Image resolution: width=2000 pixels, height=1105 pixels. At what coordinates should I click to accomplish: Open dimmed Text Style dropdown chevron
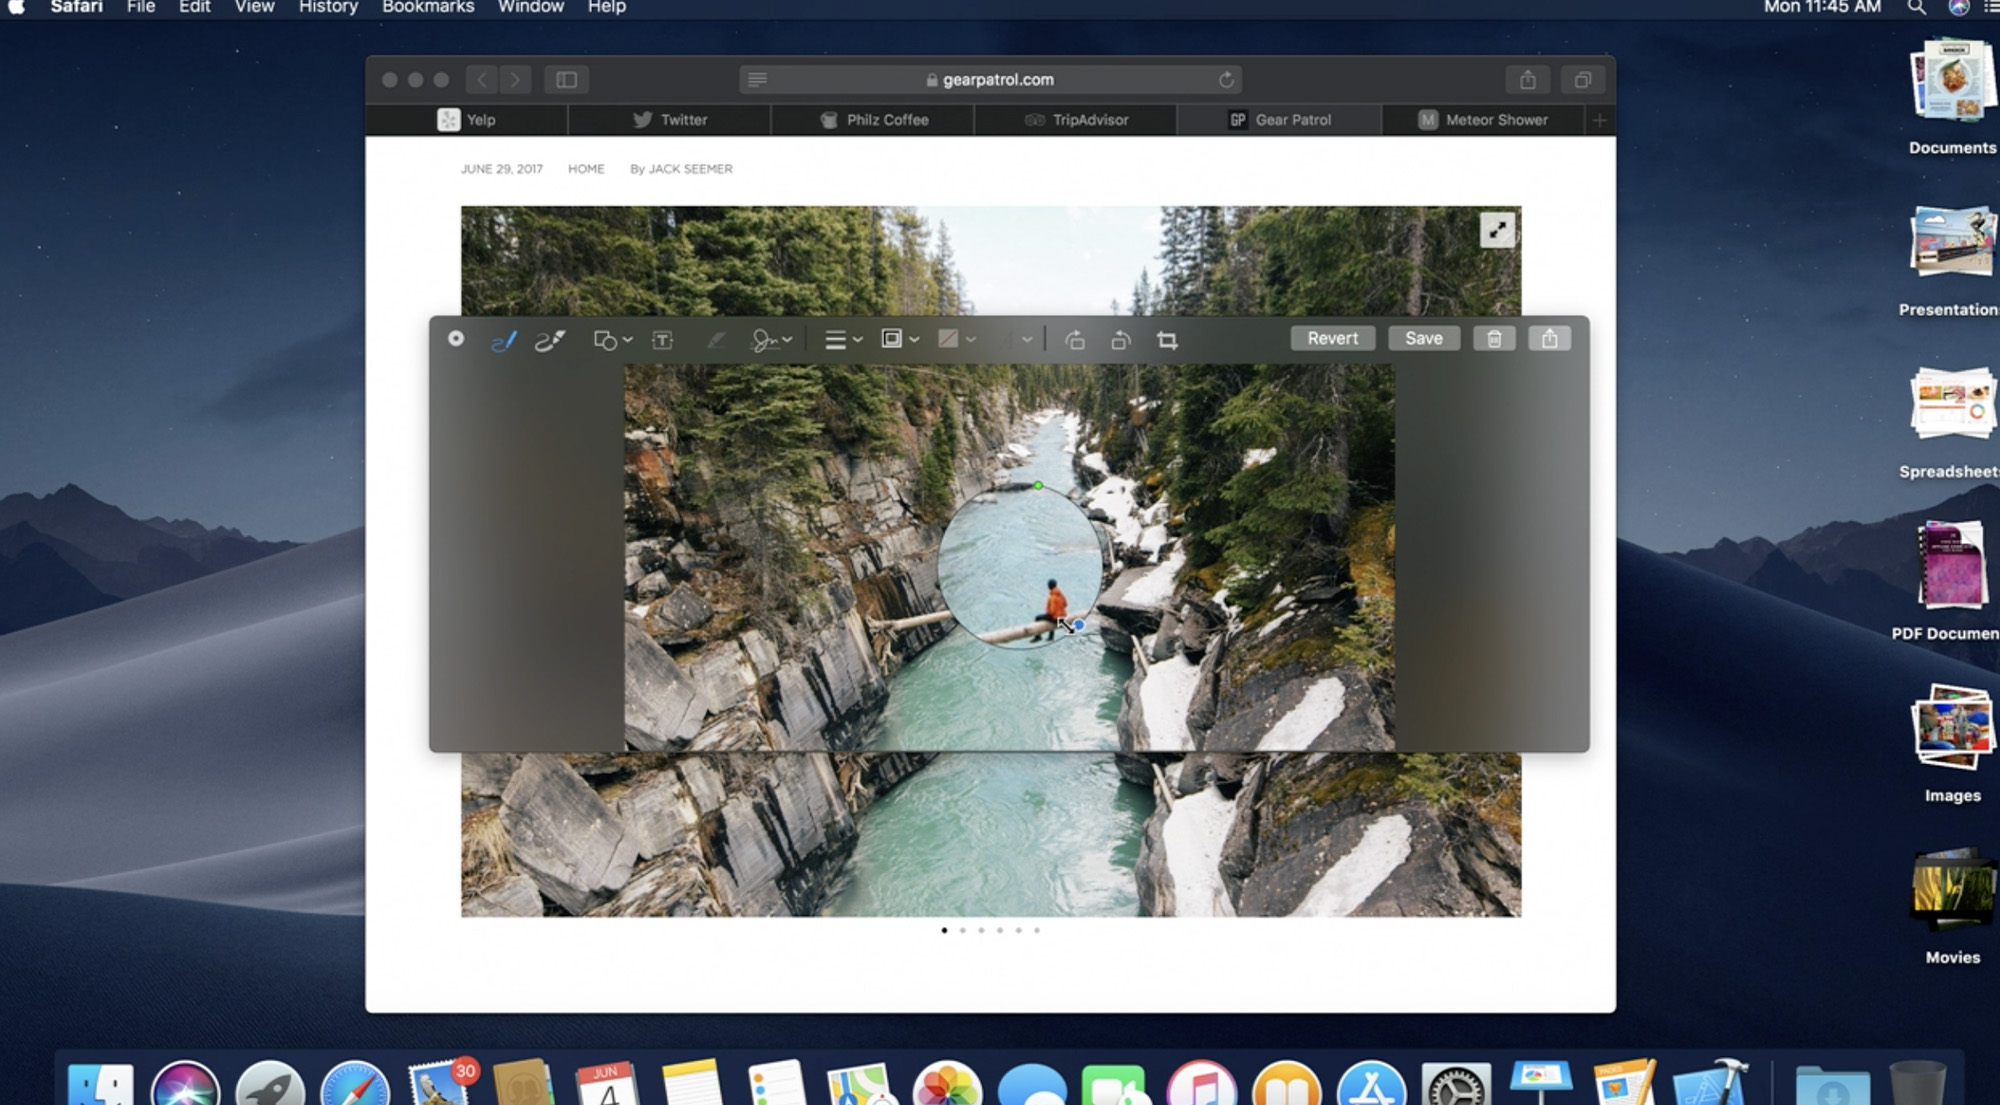(1026, 340)
